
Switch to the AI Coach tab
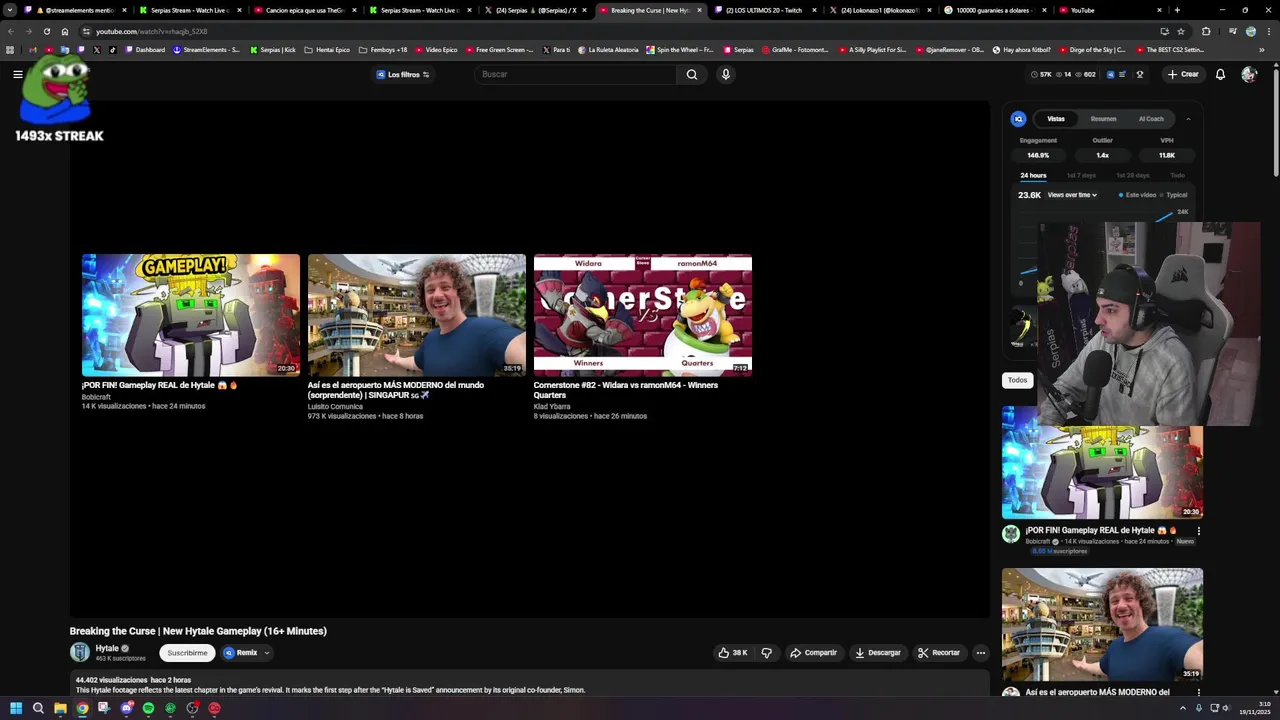(x=1151, y=119)
